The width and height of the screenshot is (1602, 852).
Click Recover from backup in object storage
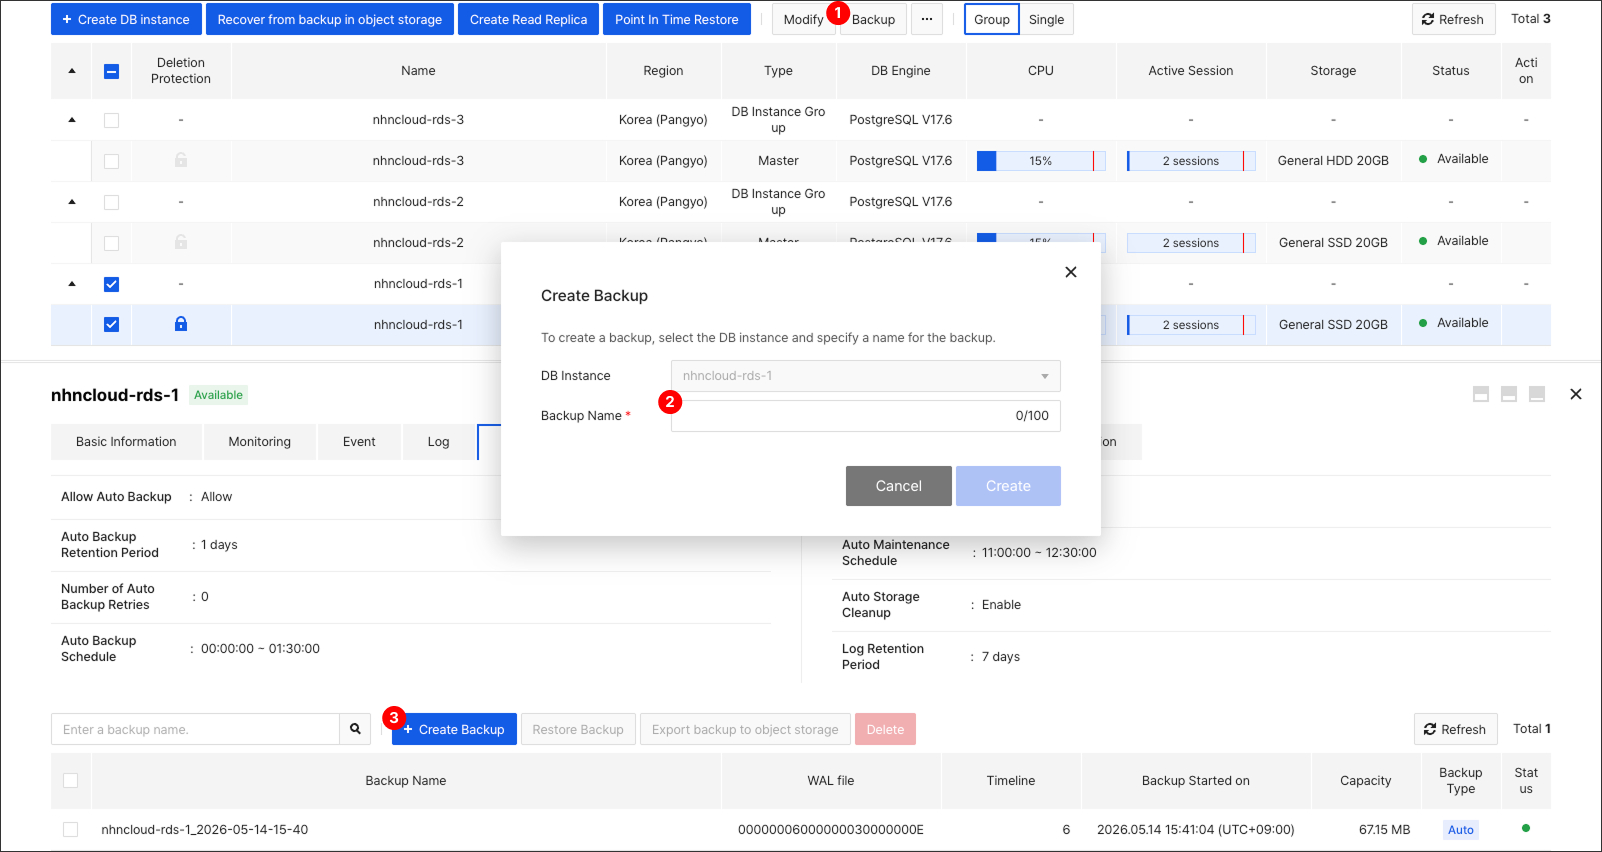(x=329, y=19)
